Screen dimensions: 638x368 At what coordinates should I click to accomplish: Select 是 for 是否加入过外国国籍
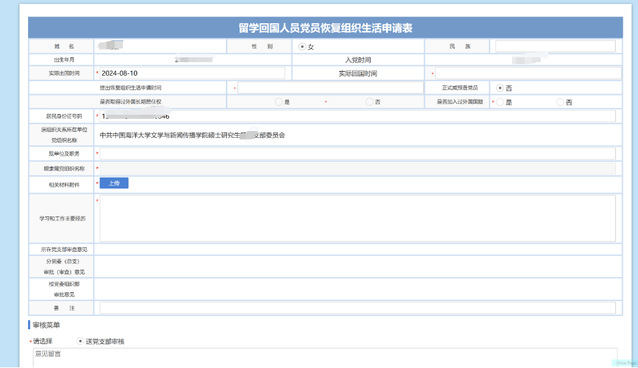tap(500, 102)
